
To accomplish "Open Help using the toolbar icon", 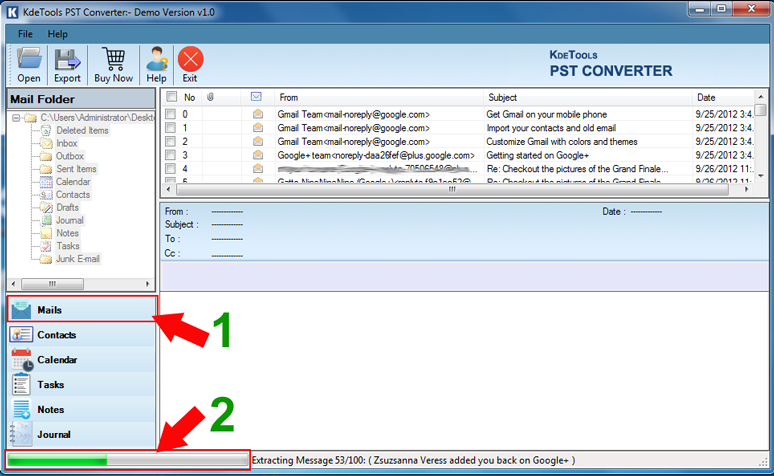I will click(x=156, y=62).
